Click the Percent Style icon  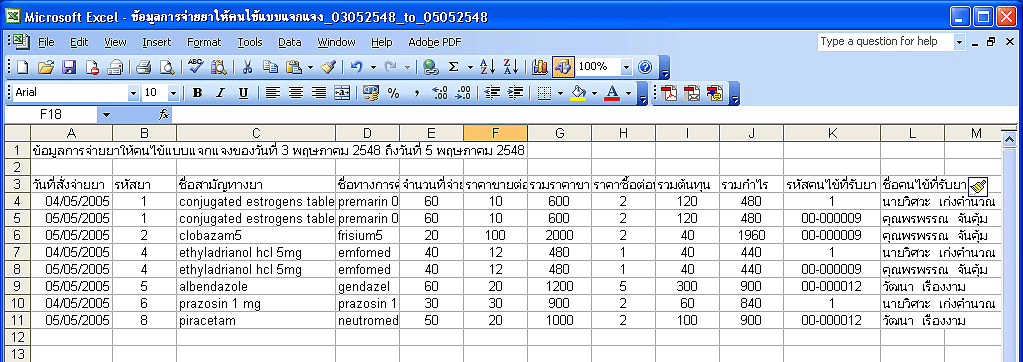[x=393, y=93]
